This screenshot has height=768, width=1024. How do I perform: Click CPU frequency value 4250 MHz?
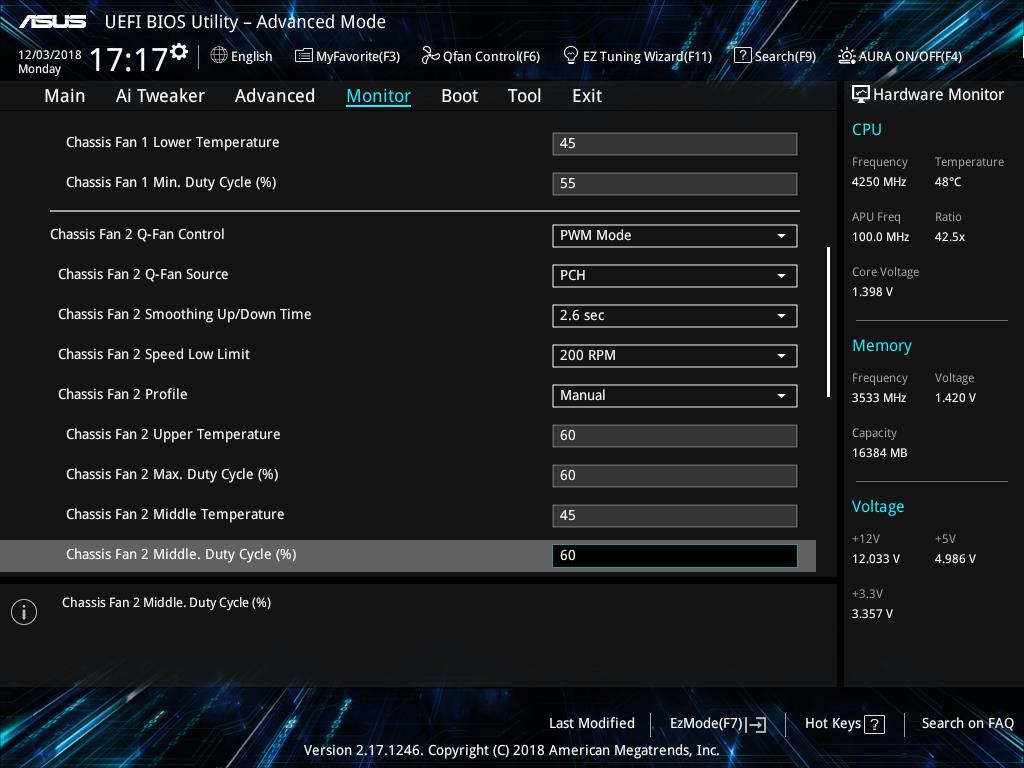[x=879, y=182]
